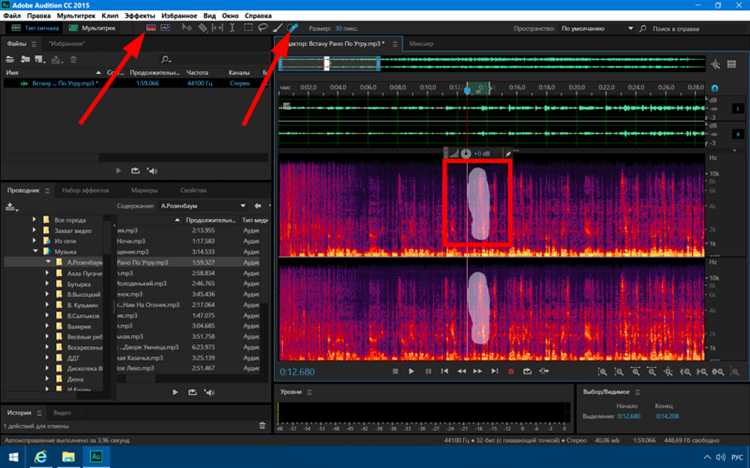Open the Файл menu

tap(12, 16)
